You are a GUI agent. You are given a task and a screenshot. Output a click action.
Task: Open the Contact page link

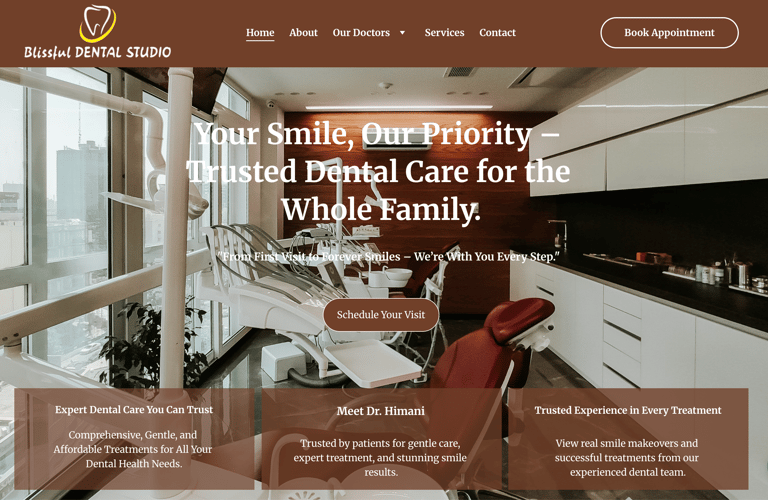pyautogui.click(x=497, y=33)
